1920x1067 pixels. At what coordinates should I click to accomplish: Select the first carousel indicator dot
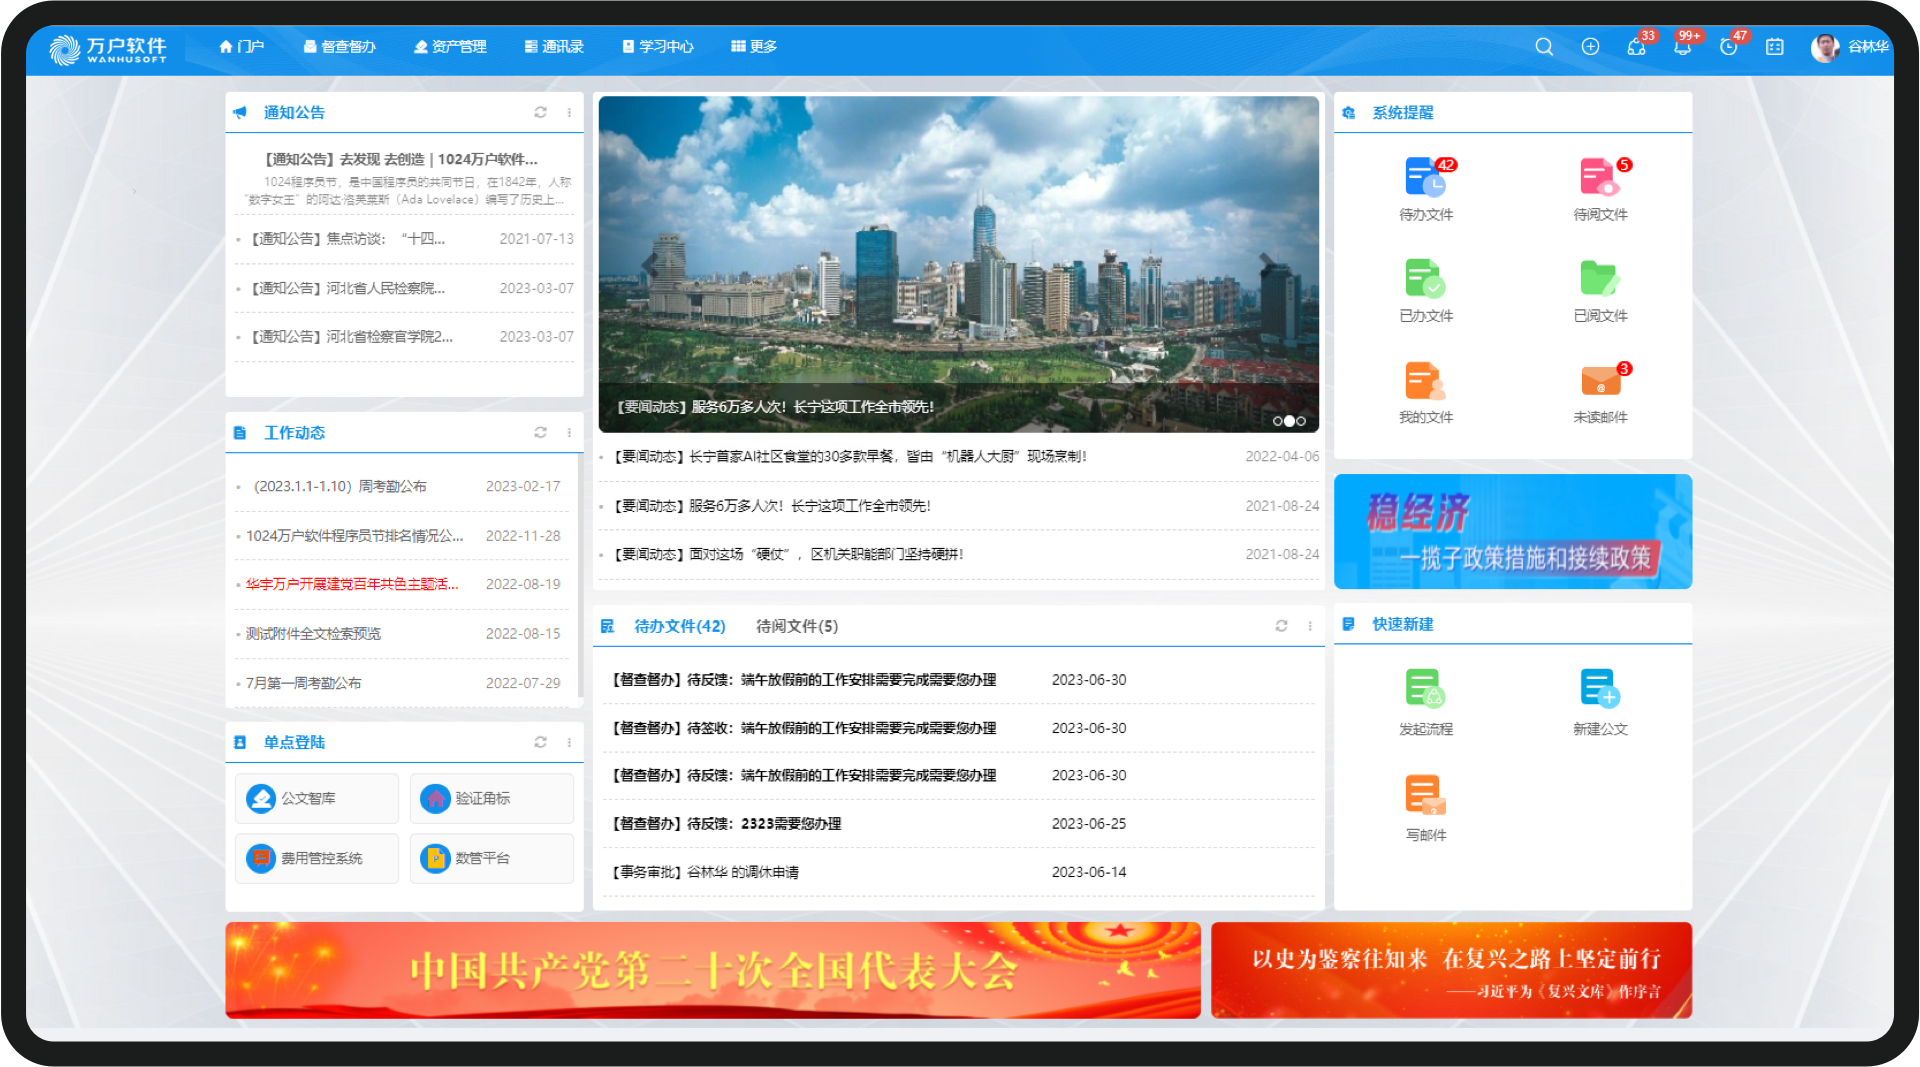click(x=1277, y=421)
